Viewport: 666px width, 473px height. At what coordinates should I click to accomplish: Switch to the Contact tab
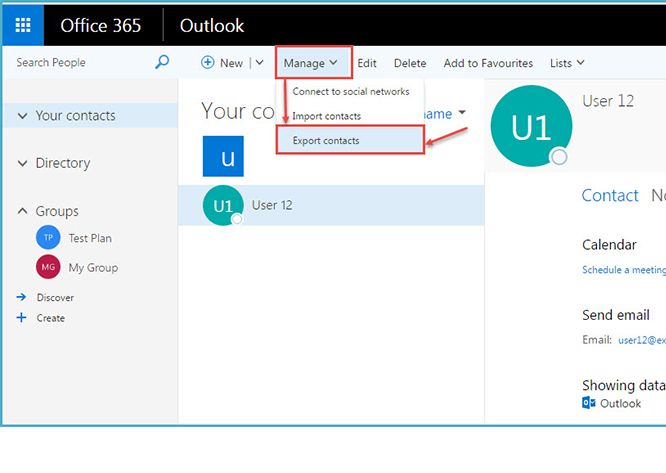point(610,196)
